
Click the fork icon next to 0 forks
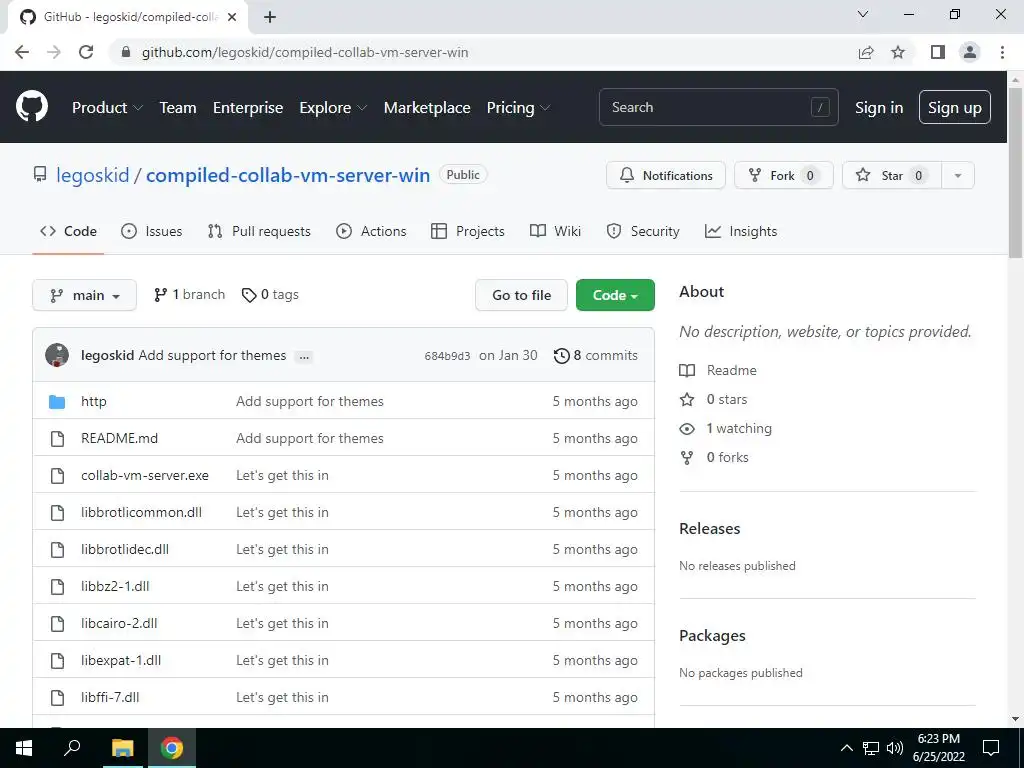pyautogui.click(x=687, y=458)
